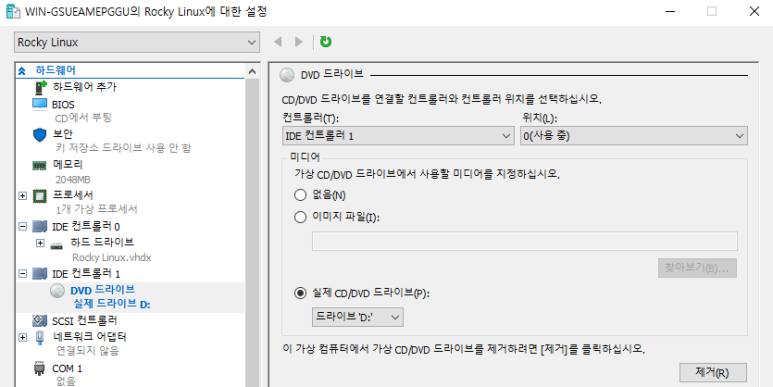Expand the 네트워크 어댑터 node
This screenshot has width=773, height=387.
[x=22, y=338]
